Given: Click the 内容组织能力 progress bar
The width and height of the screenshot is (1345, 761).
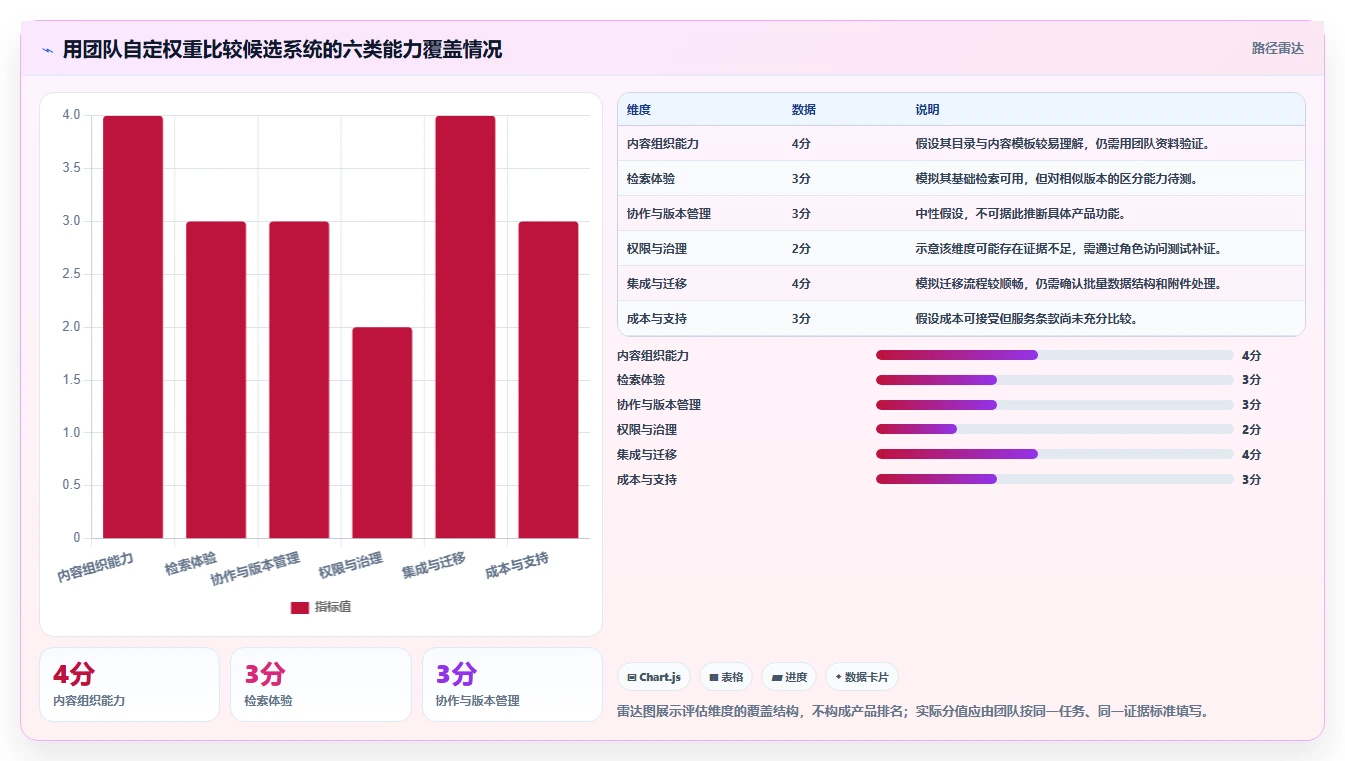Looking at the screenshot, I should [1055, 355].
